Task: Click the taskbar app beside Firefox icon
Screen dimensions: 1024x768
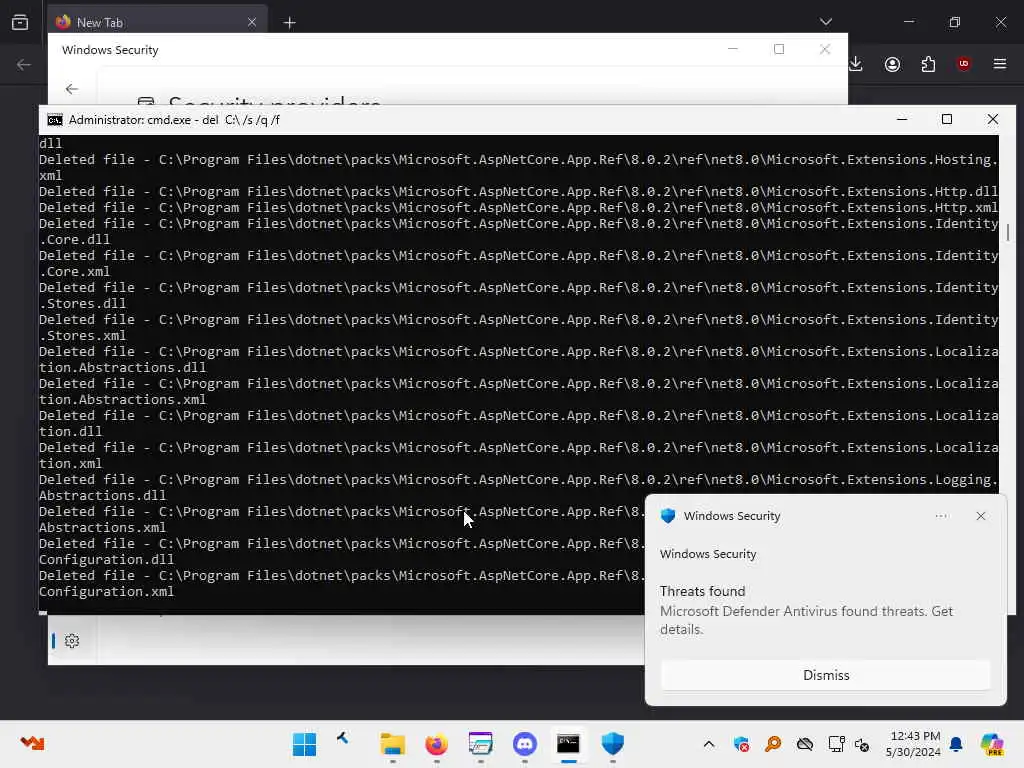Action: 480,744
